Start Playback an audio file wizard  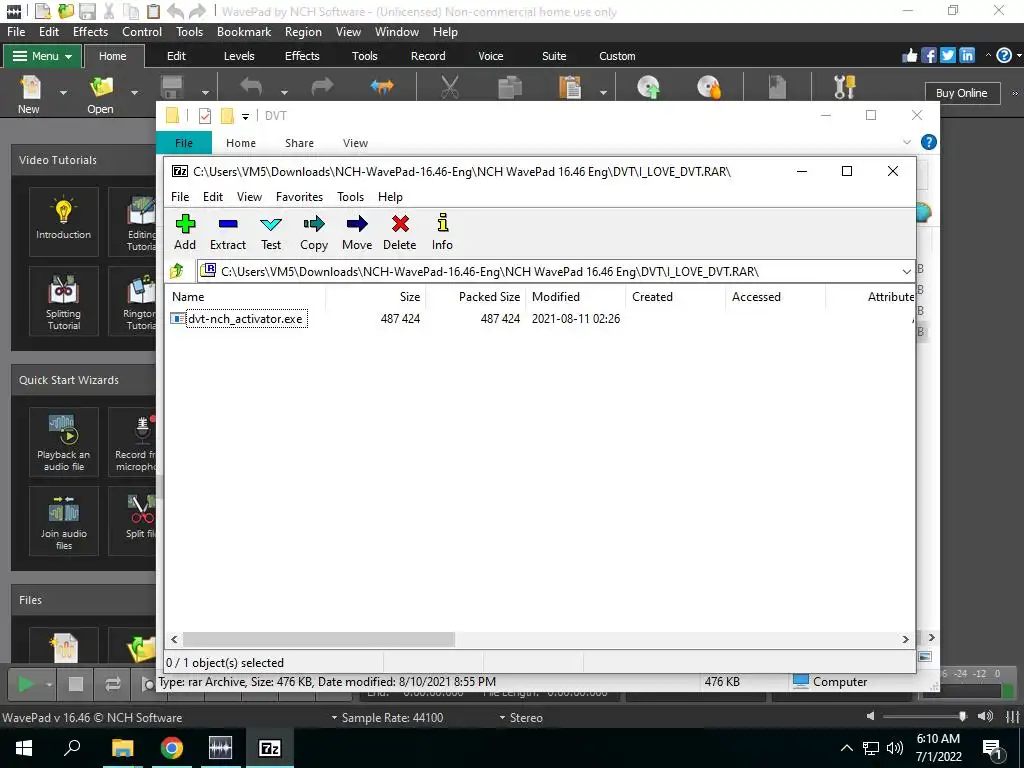(63, 441)
